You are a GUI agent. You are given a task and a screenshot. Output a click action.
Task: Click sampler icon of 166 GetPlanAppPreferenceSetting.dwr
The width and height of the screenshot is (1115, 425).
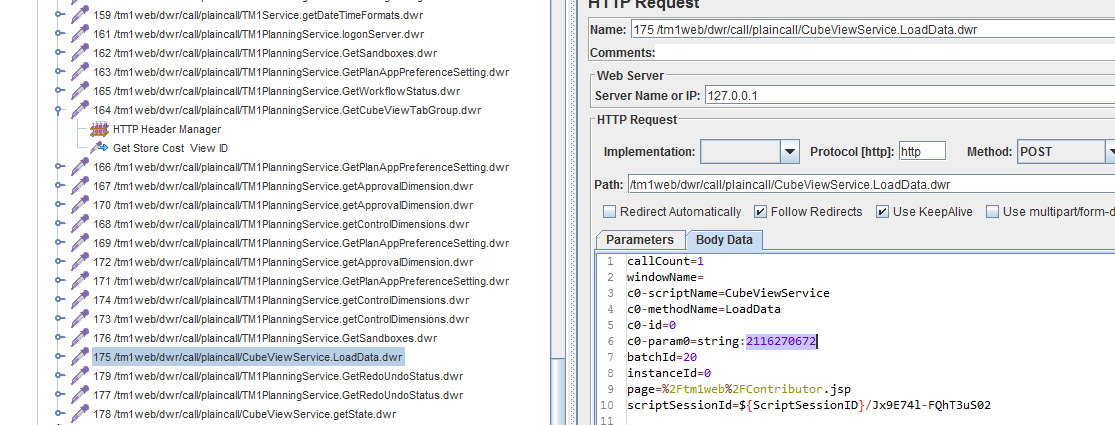[x=80, y=167]
